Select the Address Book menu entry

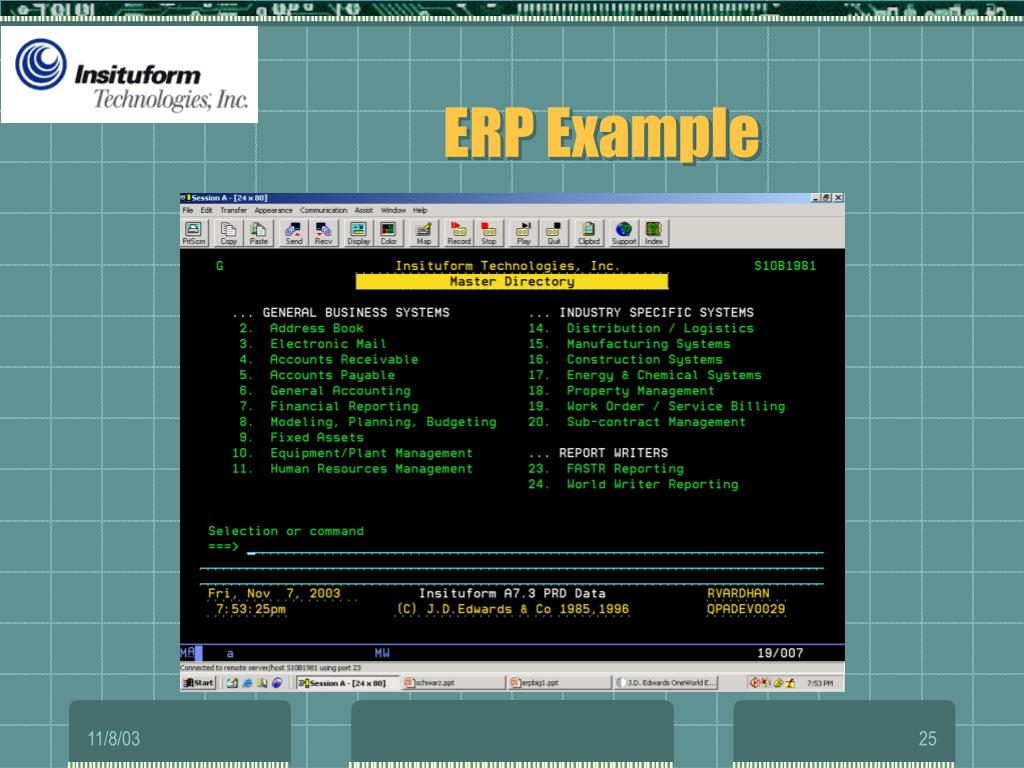coord(317,328)
